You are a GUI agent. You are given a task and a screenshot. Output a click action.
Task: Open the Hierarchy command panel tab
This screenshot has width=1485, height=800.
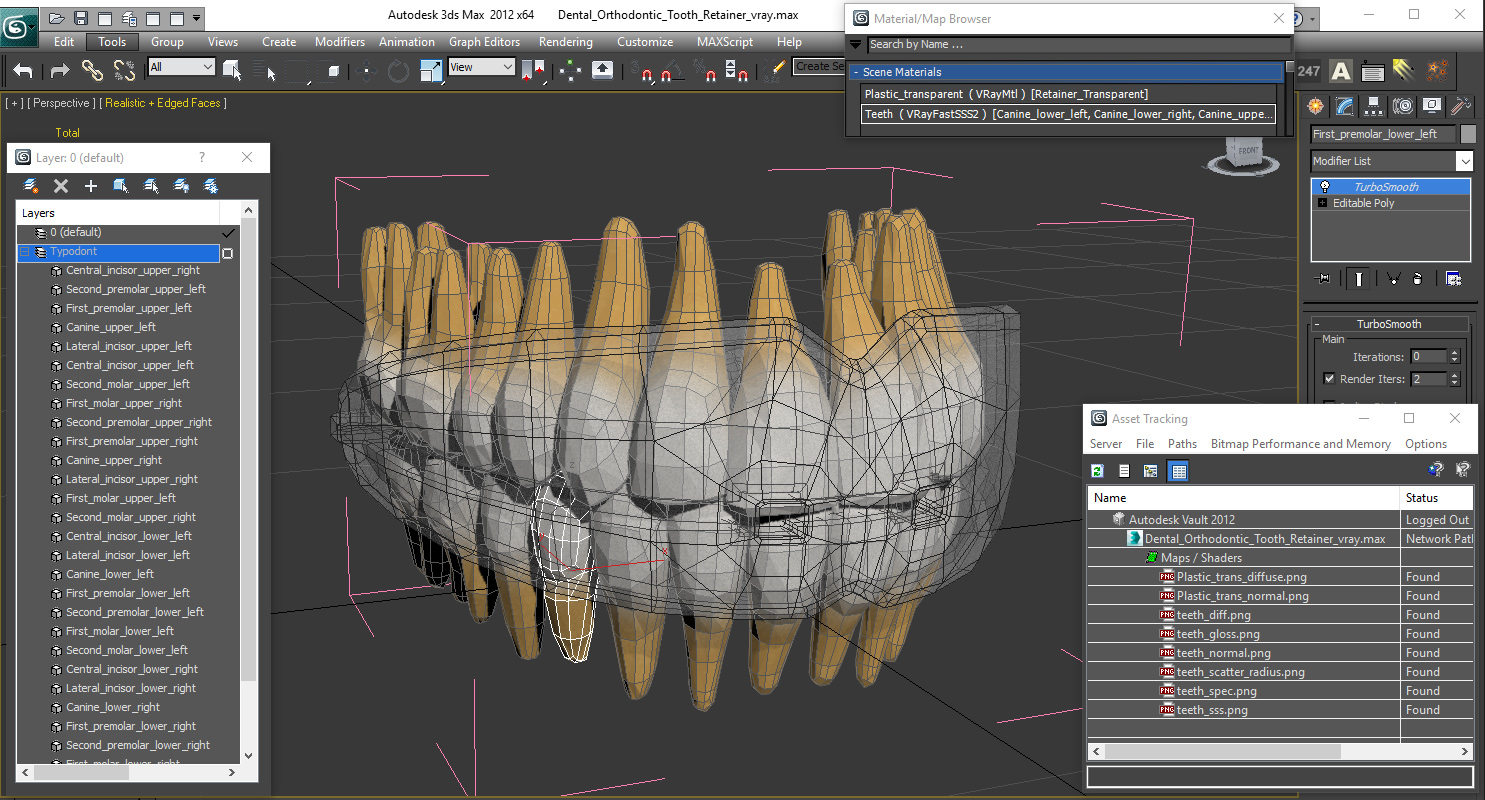tap(1374, 105)
